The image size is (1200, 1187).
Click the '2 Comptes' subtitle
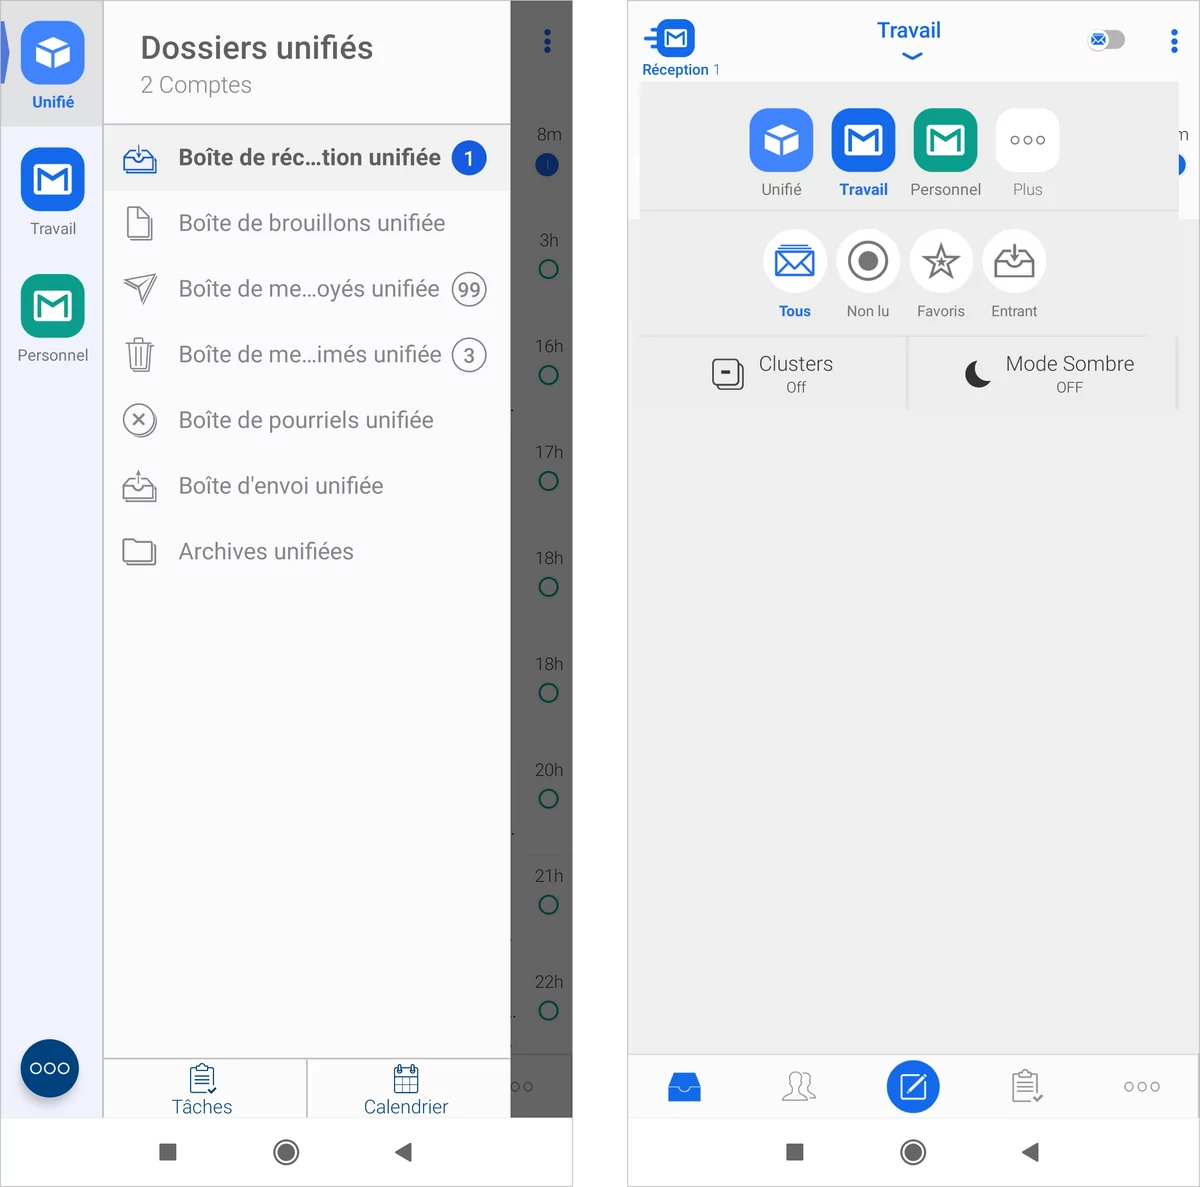tap(196, 85)
